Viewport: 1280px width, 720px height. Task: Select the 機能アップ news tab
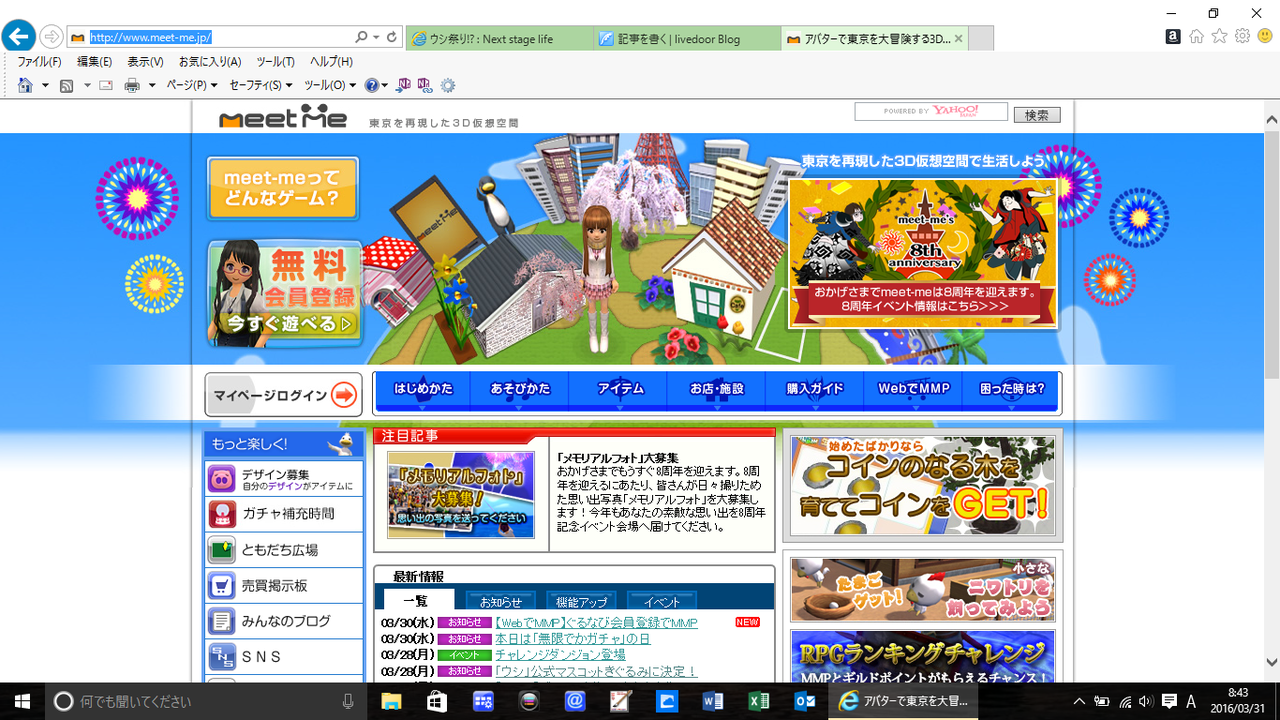581,601
